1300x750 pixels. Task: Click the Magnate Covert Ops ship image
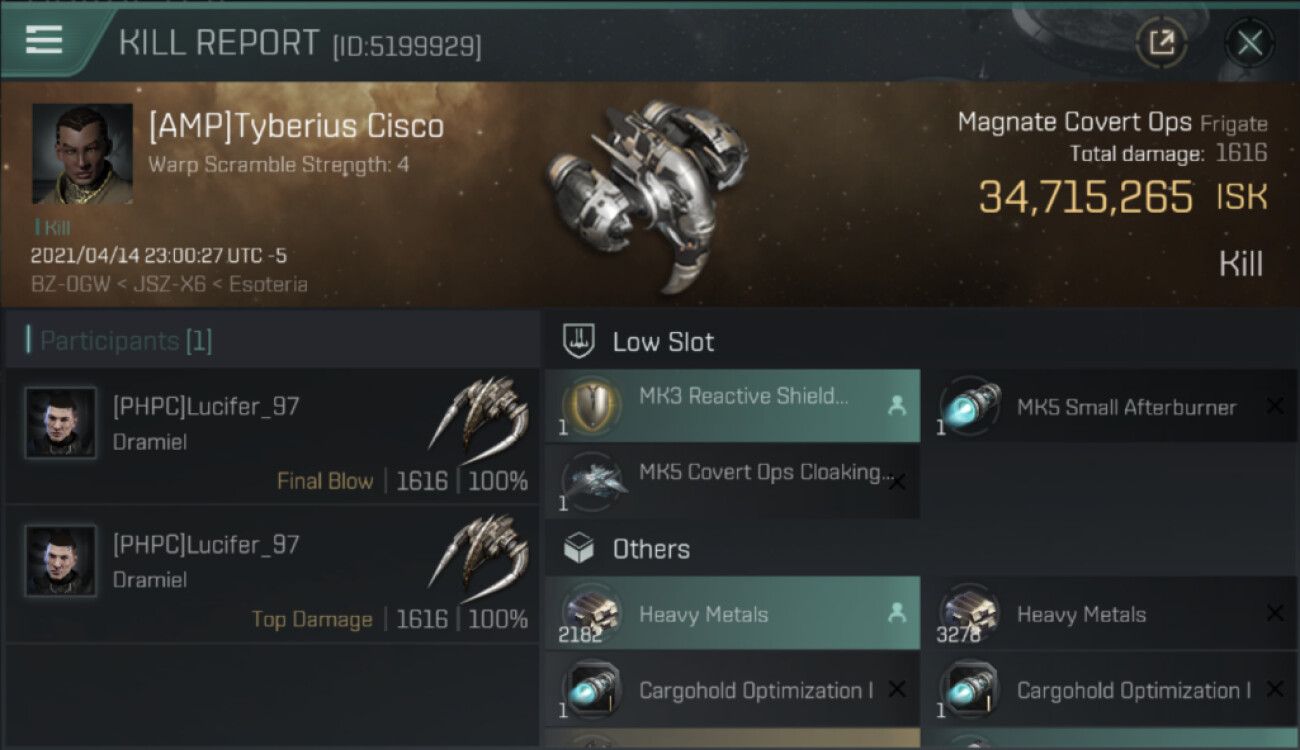(x=645, y=190)
